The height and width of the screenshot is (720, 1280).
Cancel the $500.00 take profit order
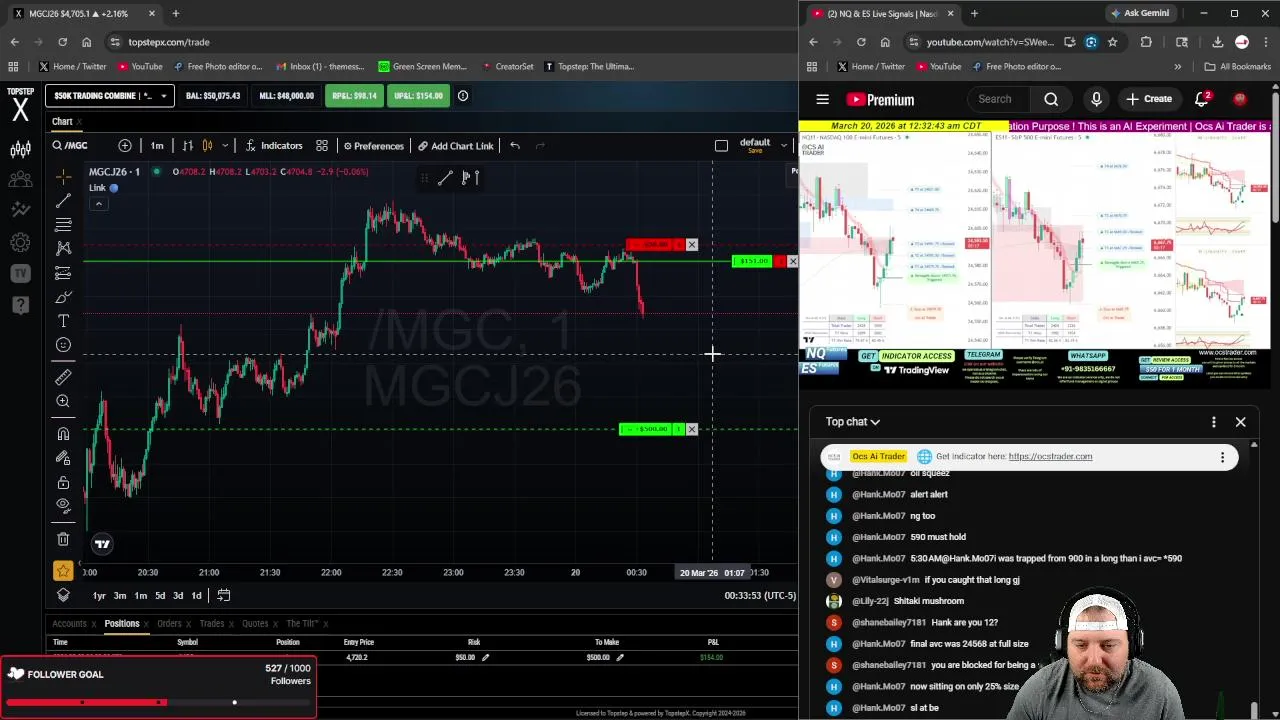tap(691, 429)
